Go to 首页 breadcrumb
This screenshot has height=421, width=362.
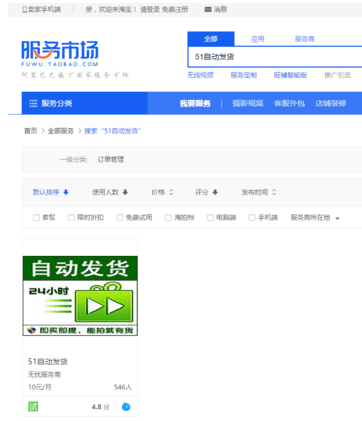pyautogui.click(x=31, y=131)
